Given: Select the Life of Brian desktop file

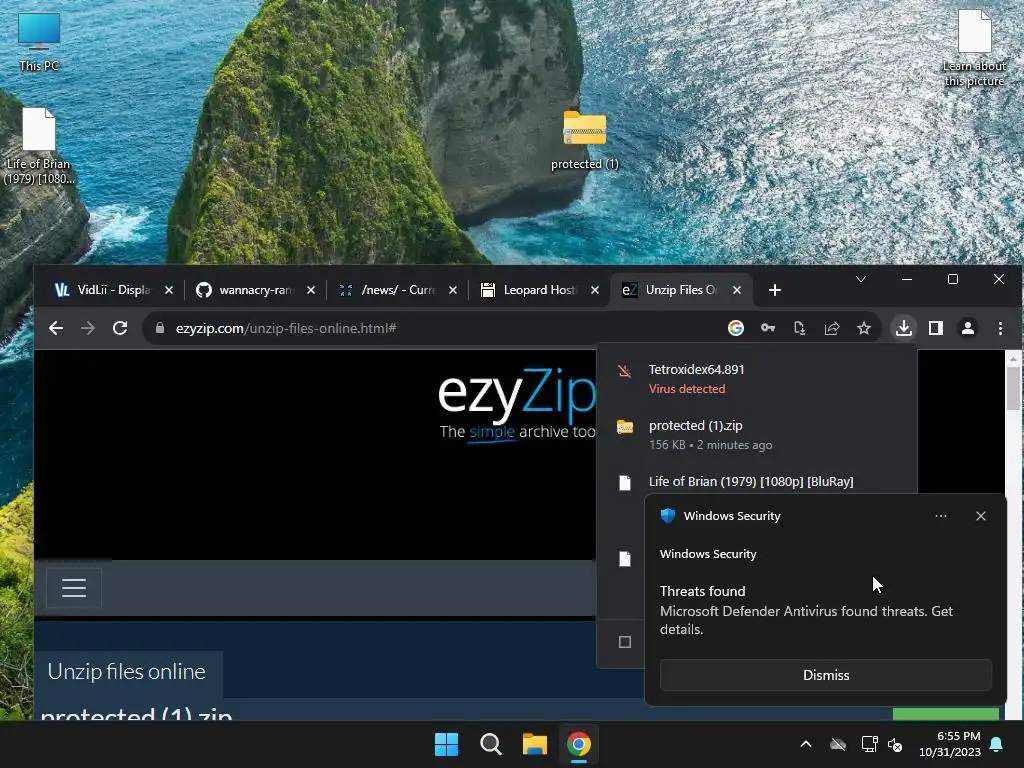Looking at the screenshot, I should [39, 146].
